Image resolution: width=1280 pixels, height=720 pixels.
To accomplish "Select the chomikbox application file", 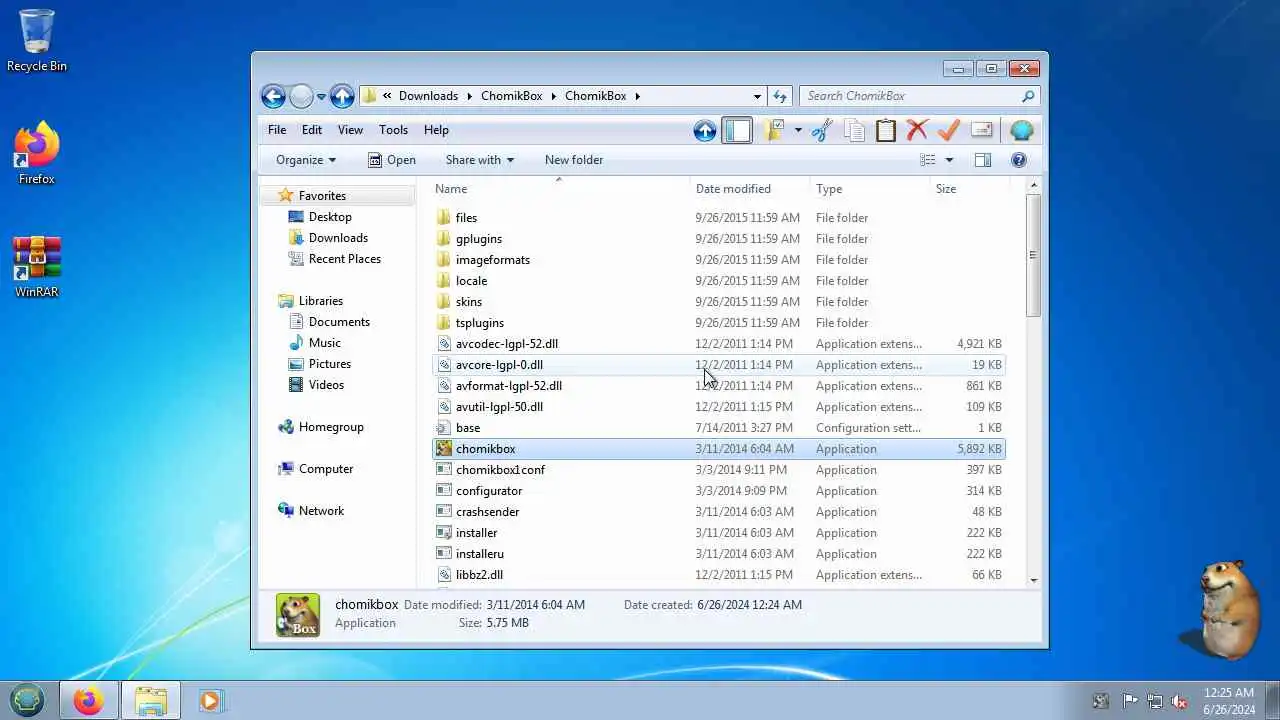I will click(718, 449).
